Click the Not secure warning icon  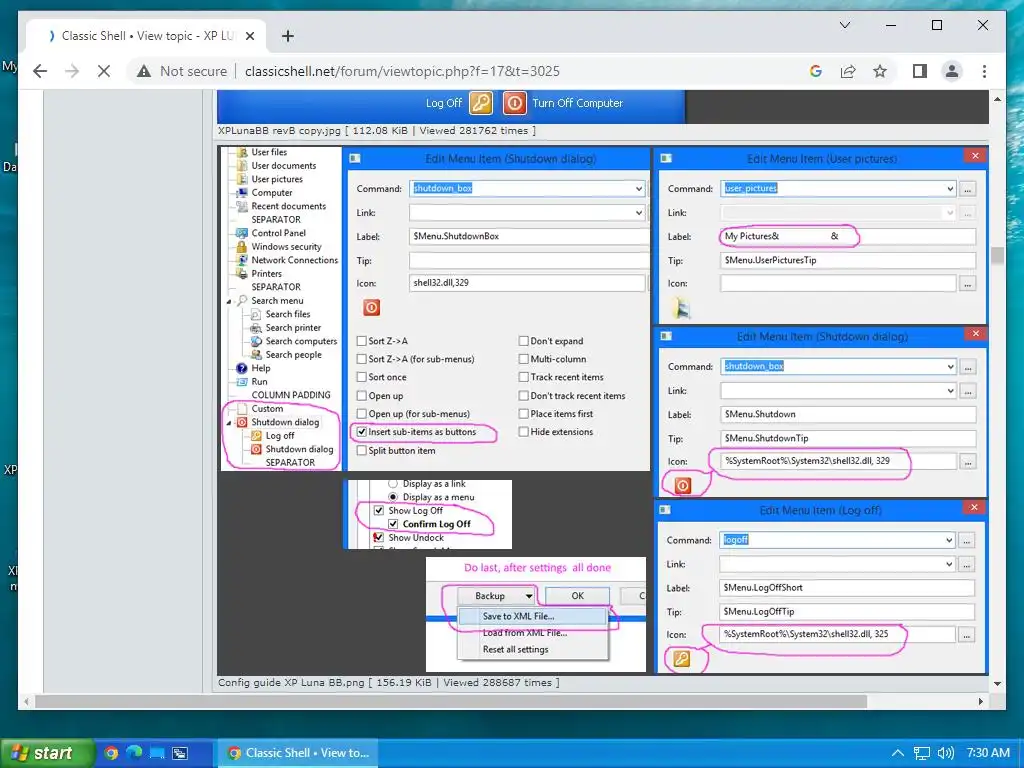pos(144,71)
